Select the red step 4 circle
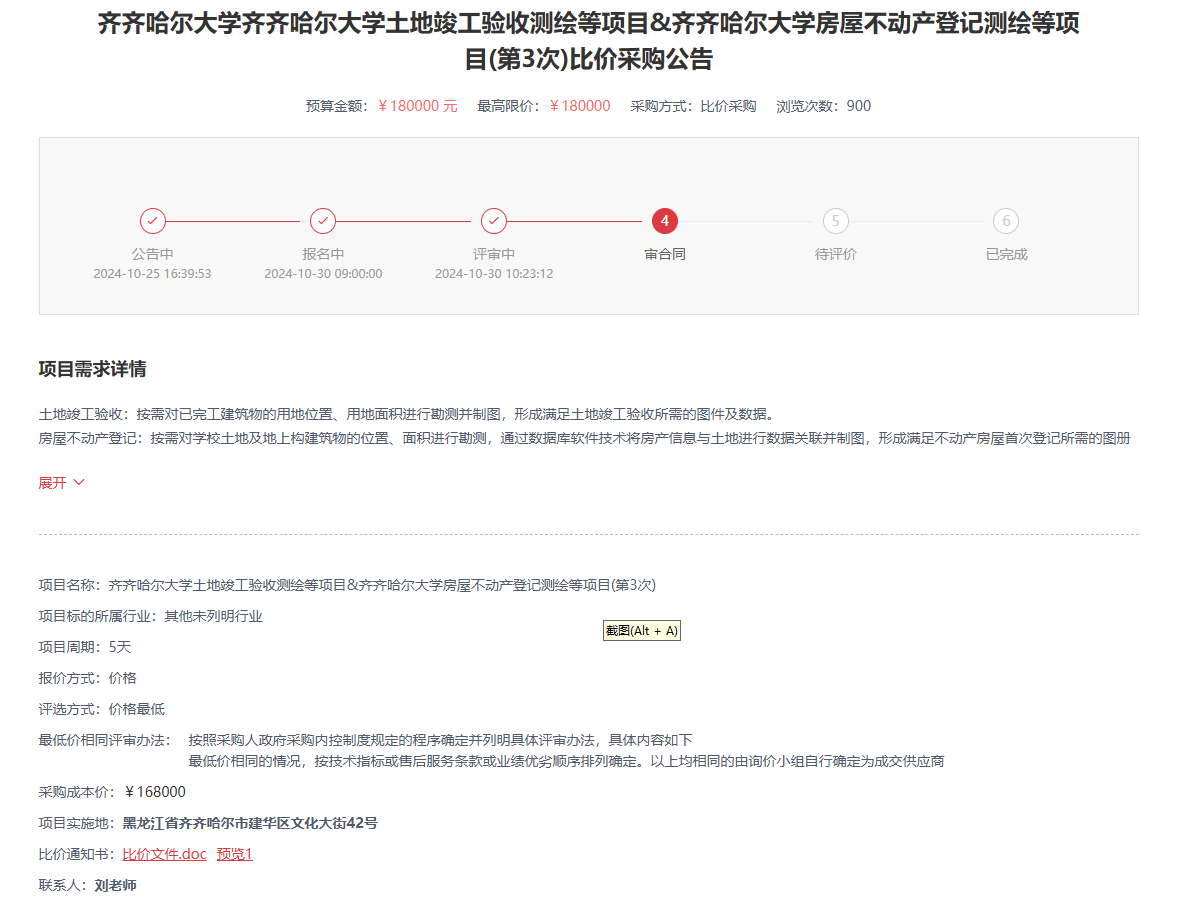Image resolution: width=1185 pixels, height=906 pixels. [665, 221]
